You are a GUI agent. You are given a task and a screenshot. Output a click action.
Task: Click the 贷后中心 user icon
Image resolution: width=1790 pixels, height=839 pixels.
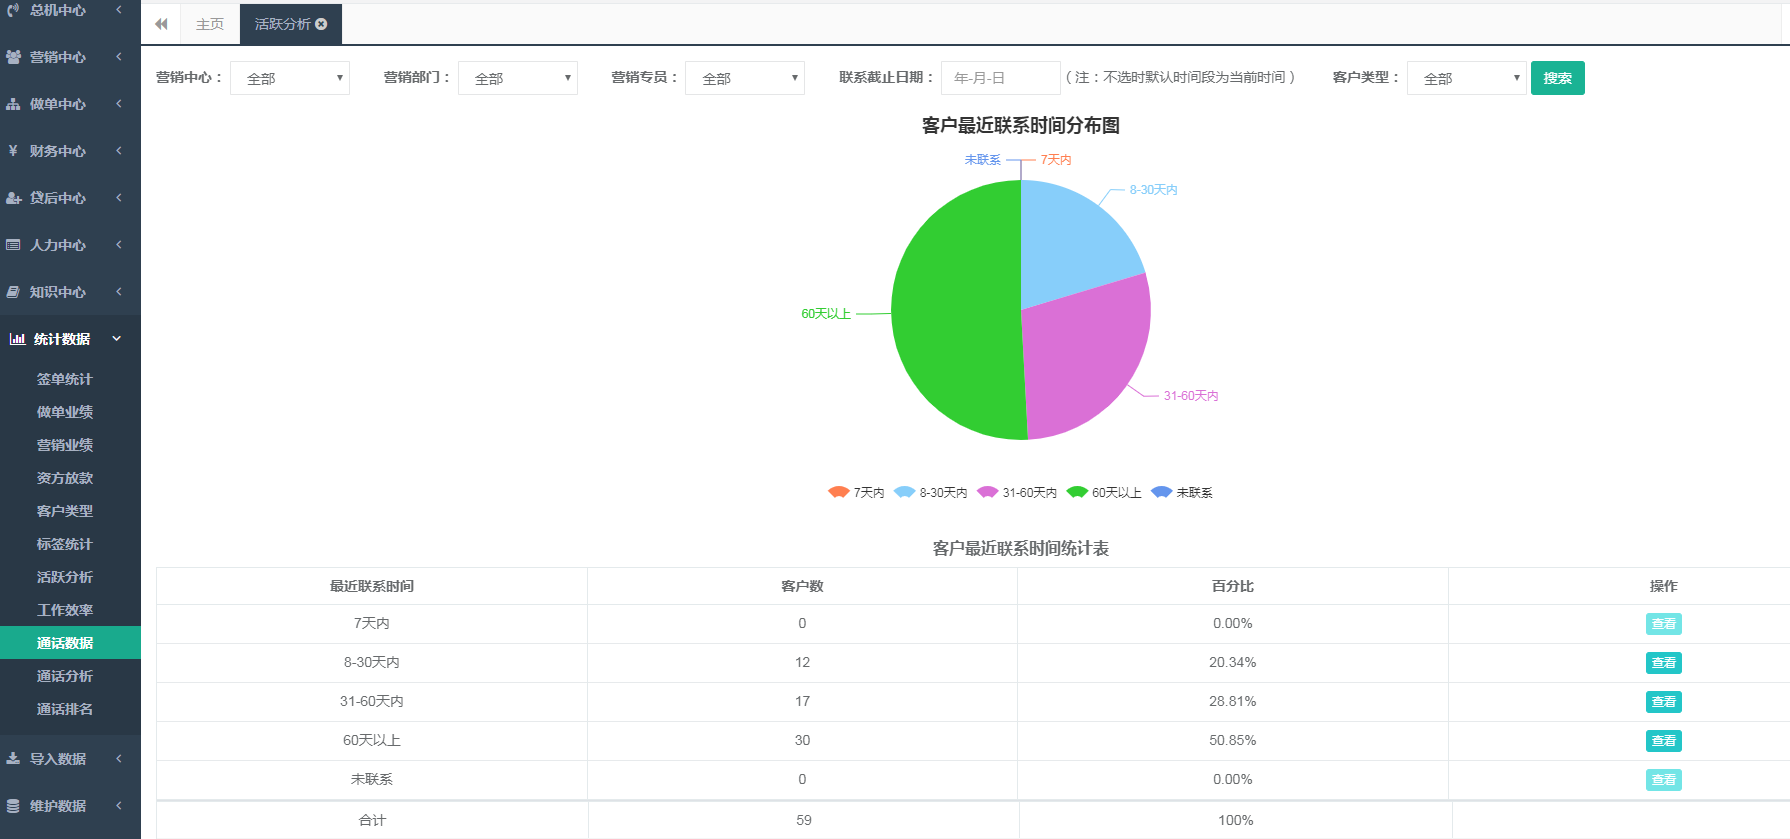13,198
